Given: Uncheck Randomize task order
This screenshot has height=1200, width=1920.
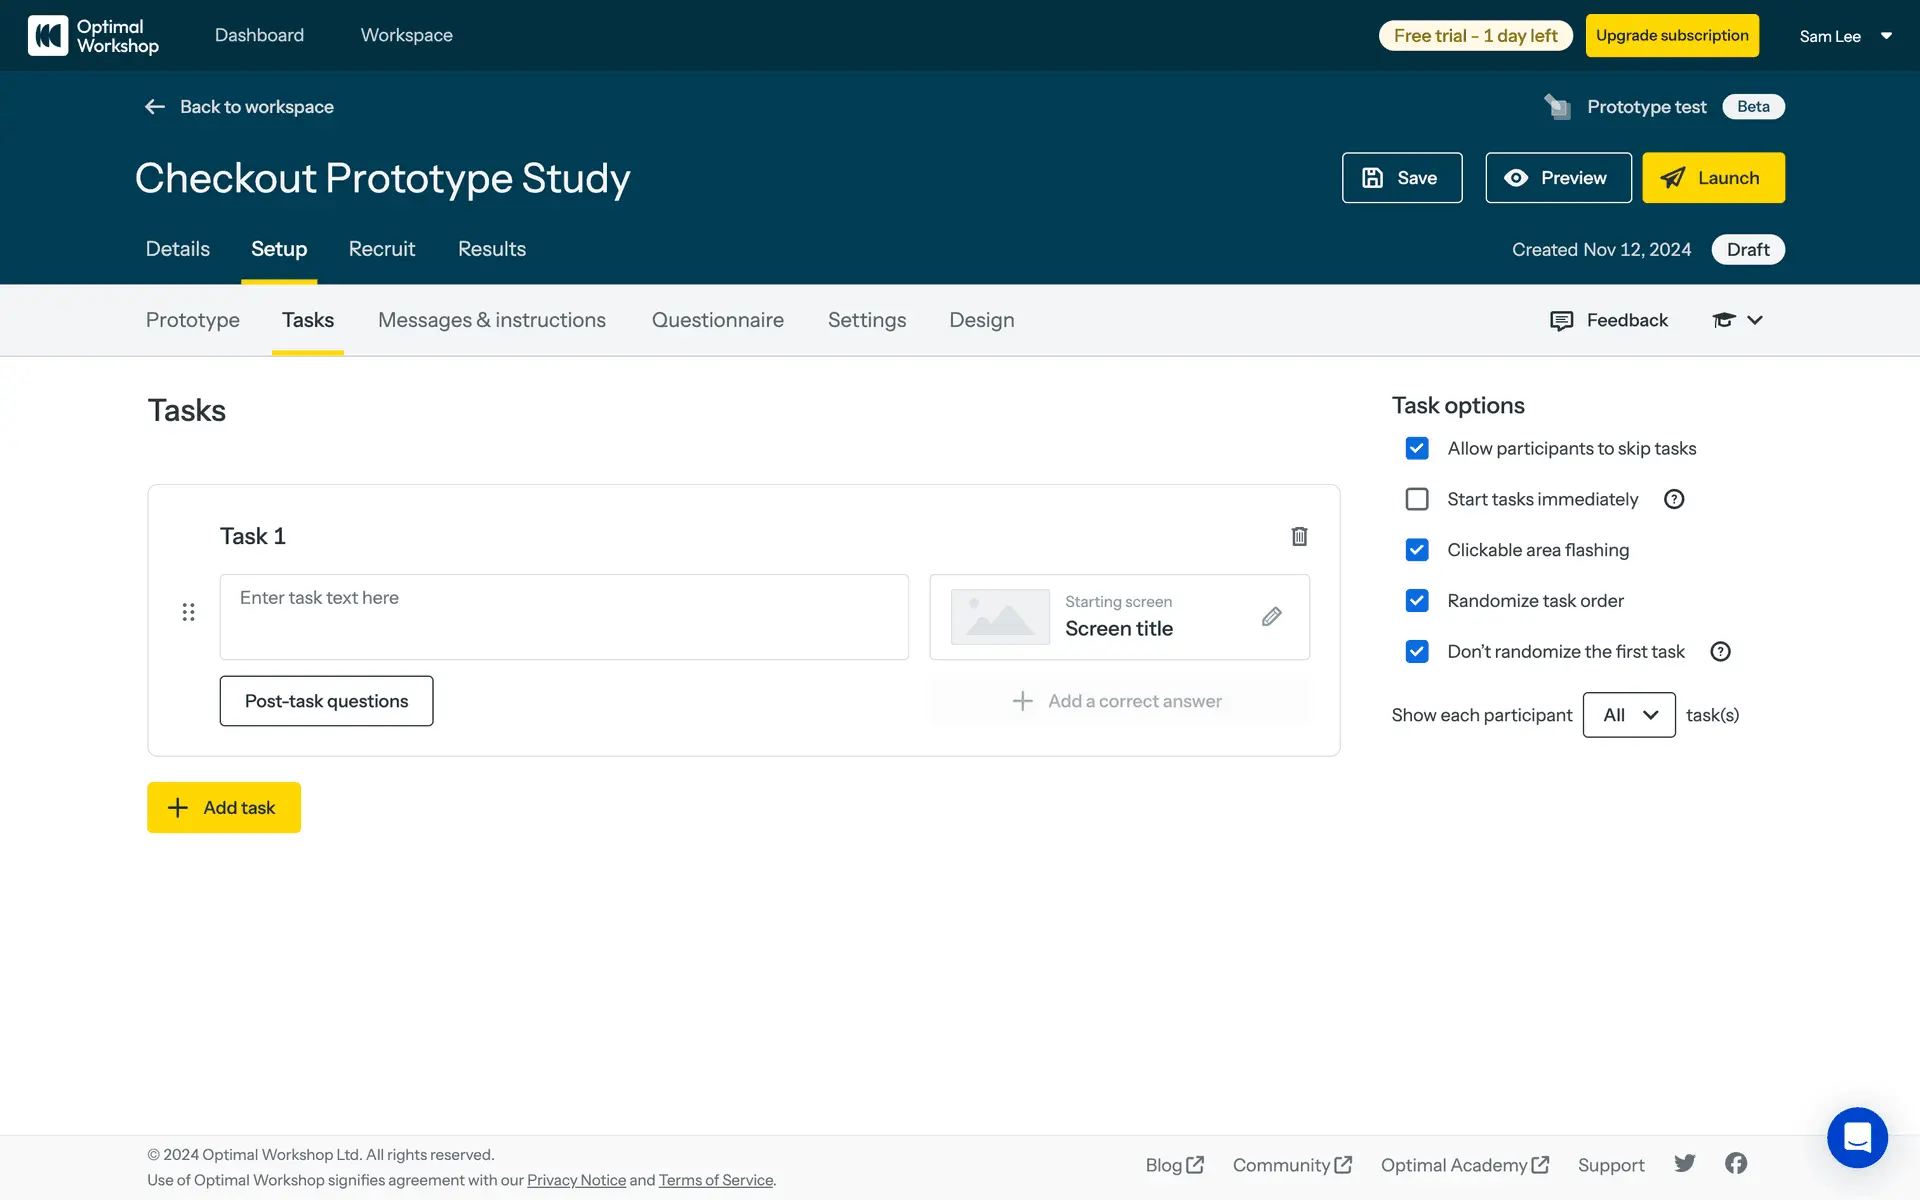Looking at the screenshot, I should (x=1417, y=601).
